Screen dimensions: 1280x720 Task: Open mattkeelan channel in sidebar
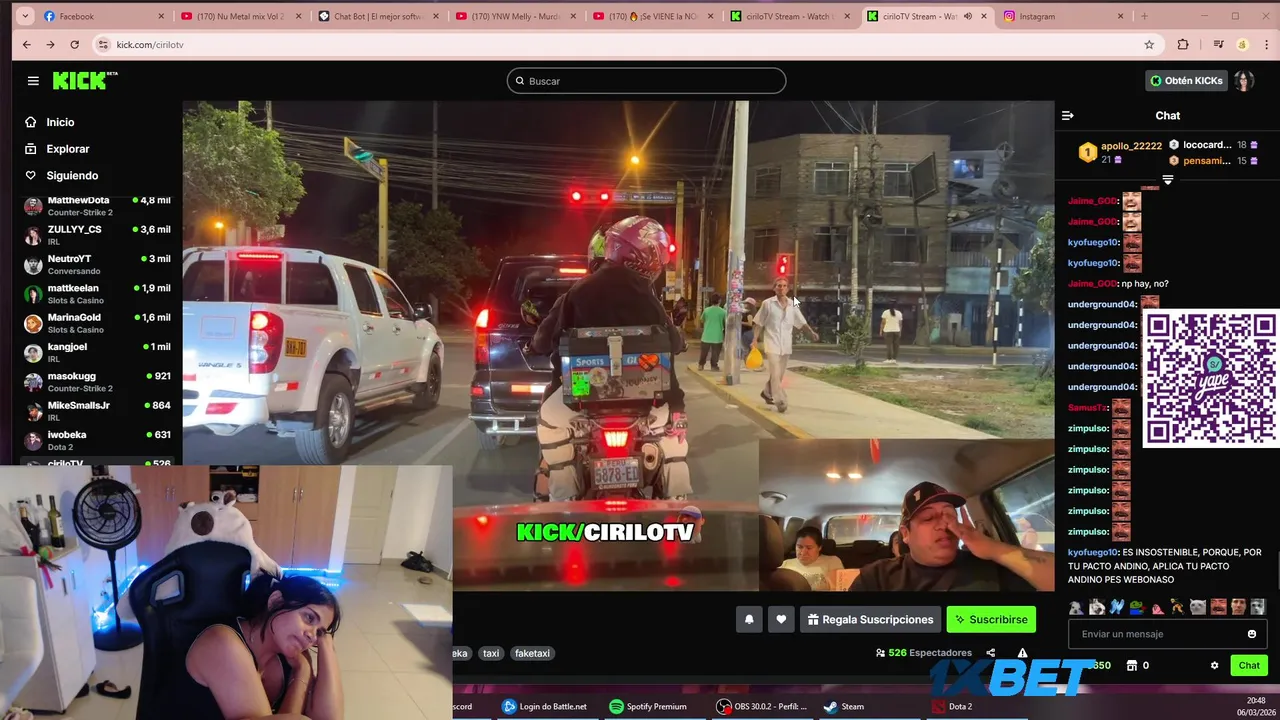pos(98,293)
